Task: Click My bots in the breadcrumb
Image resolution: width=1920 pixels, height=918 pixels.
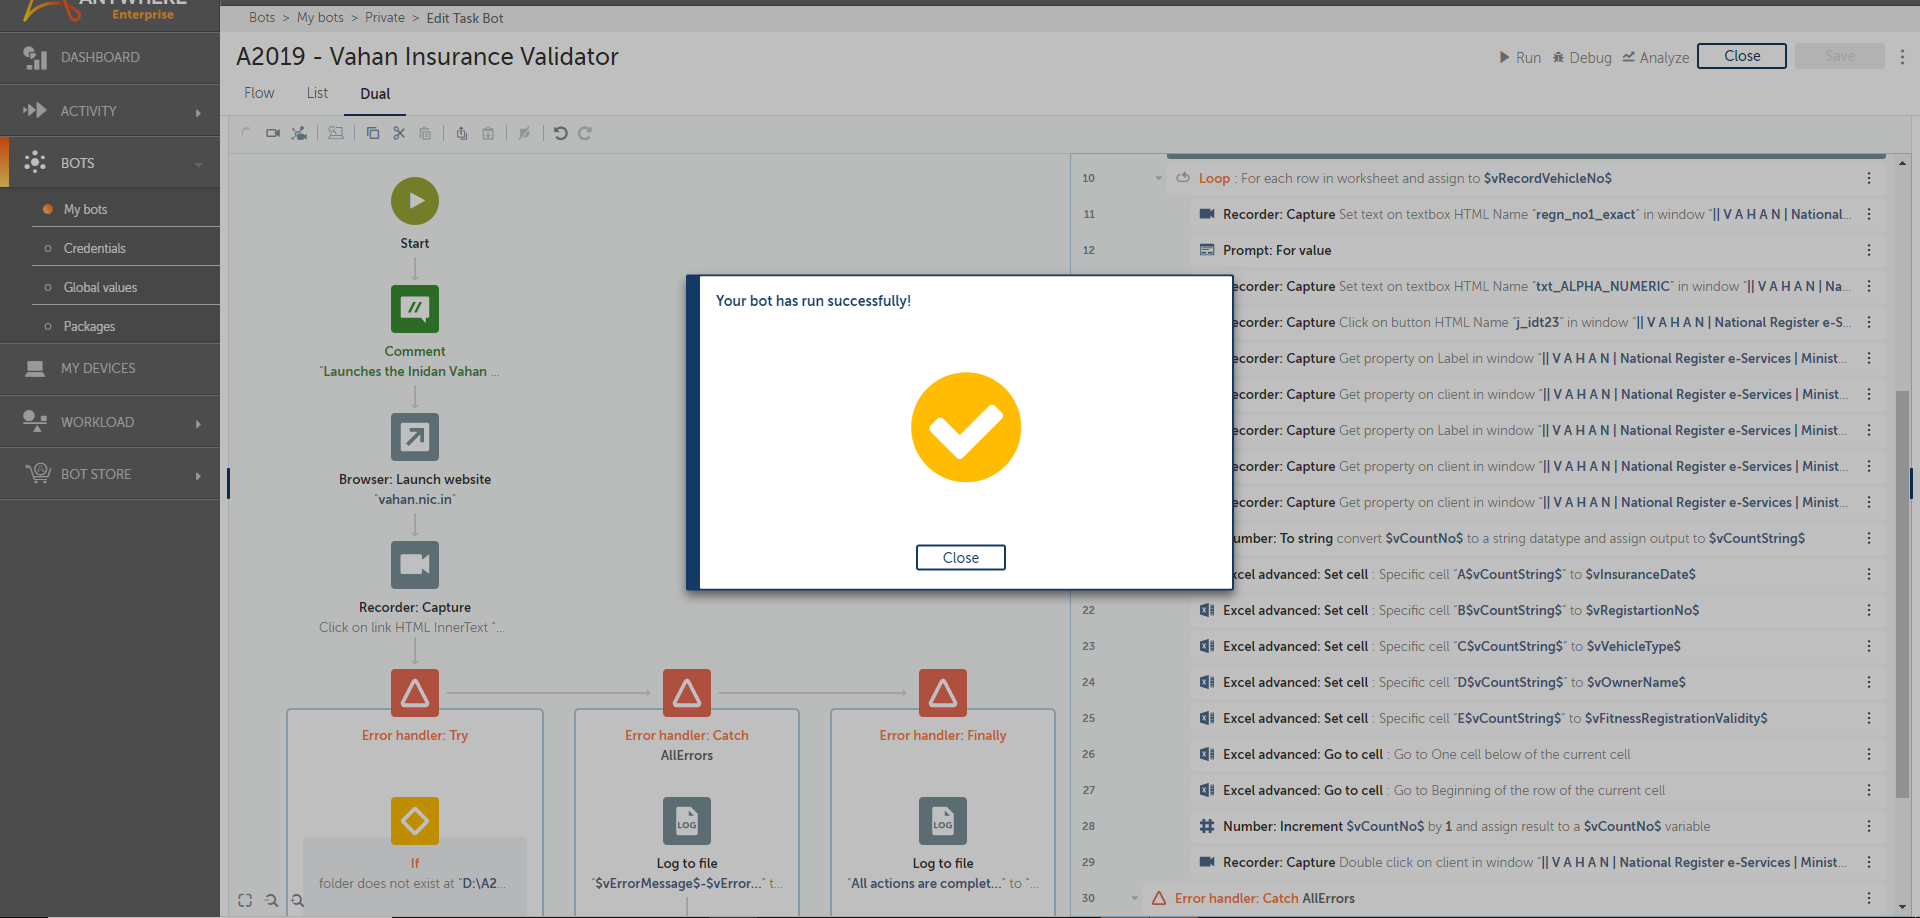Action: pos(320,18)
